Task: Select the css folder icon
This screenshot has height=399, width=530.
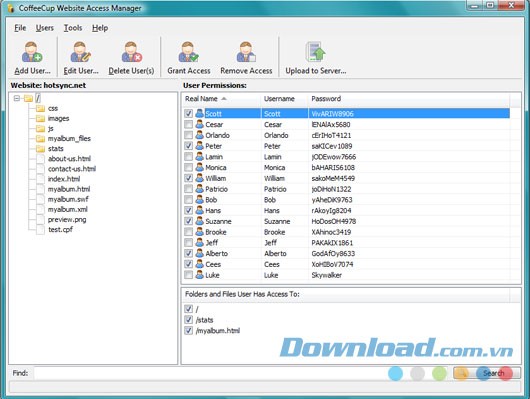Action: [x=41, y=109]
